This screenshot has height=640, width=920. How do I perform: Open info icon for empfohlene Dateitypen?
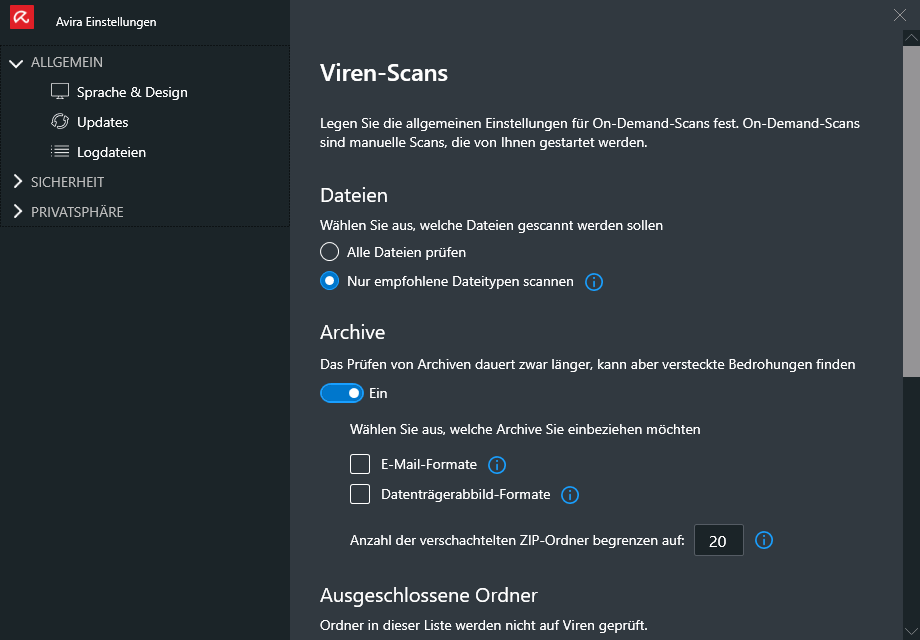click(x=594, y=282)
